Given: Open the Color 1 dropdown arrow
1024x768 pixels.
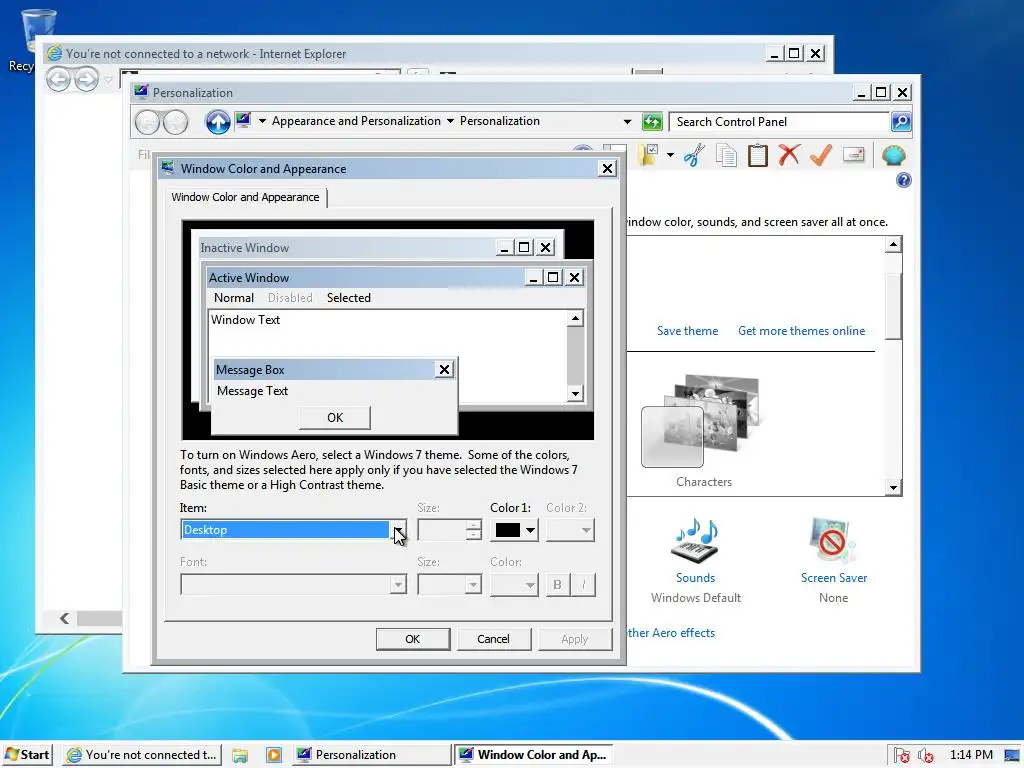Looking at the screenshot, I should tap(531, 530).
